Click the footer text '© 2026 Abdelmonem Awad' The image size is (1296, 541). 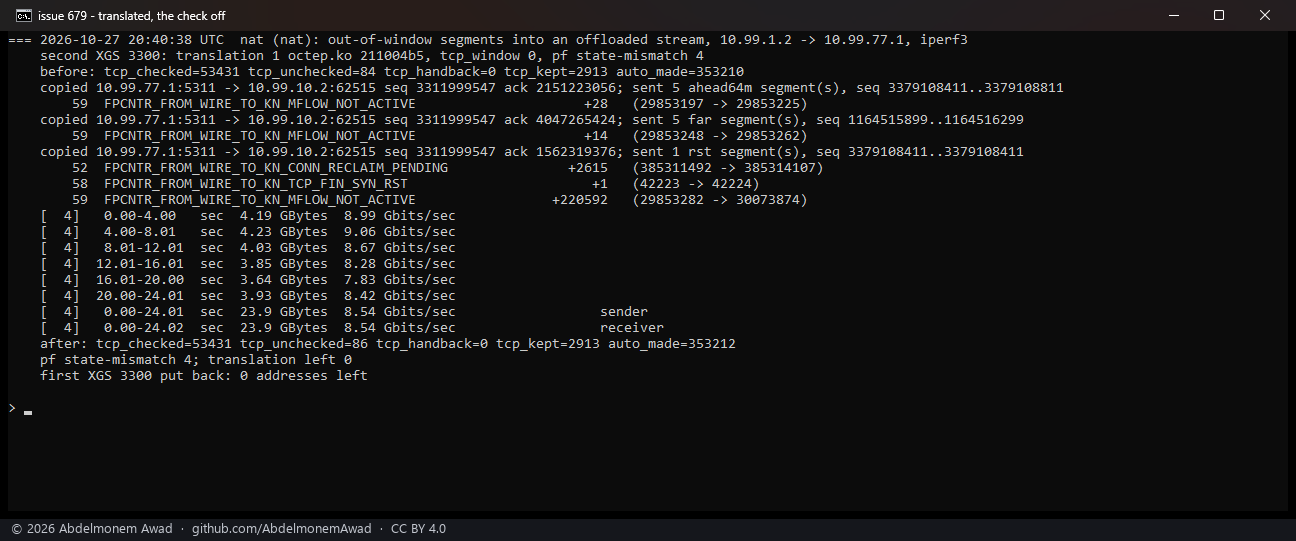point(91,529)
